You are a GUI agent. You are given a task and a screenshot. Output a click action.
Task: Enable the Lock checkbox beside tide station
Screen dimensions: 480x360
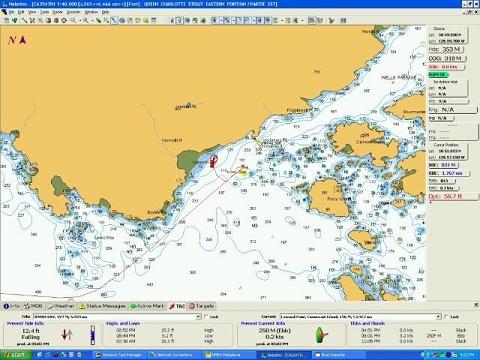coord(206,316)
